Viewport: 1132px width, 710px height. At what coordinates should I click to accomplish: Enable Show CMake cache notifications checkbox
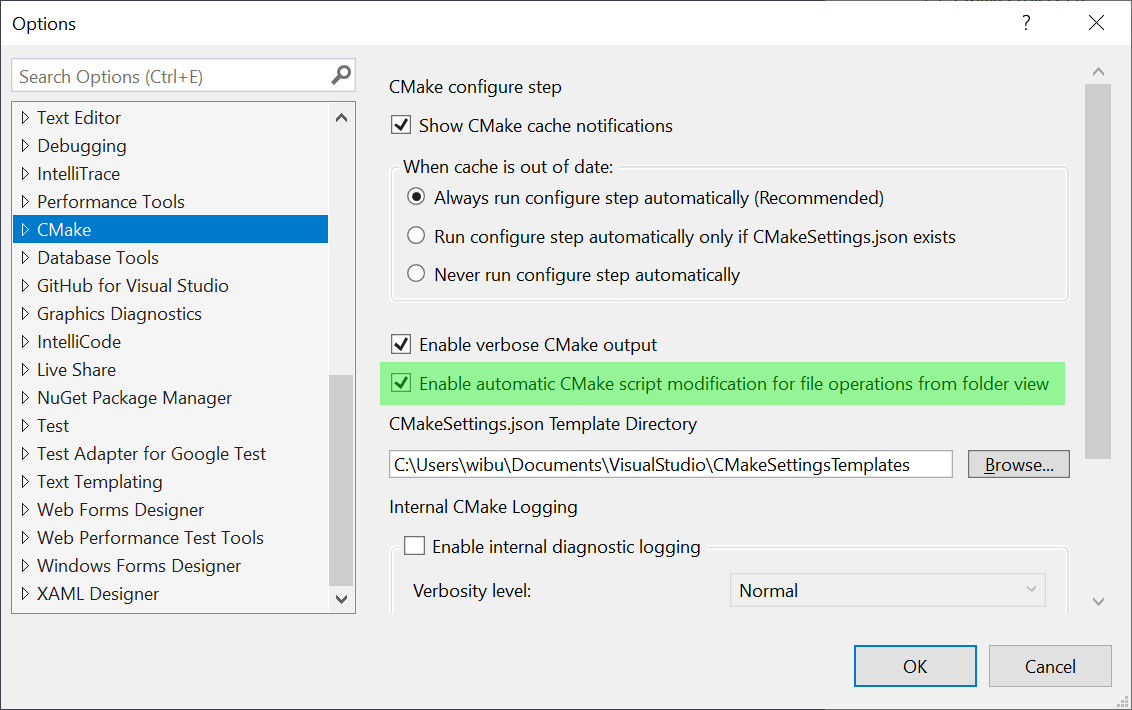pos(400,125)
